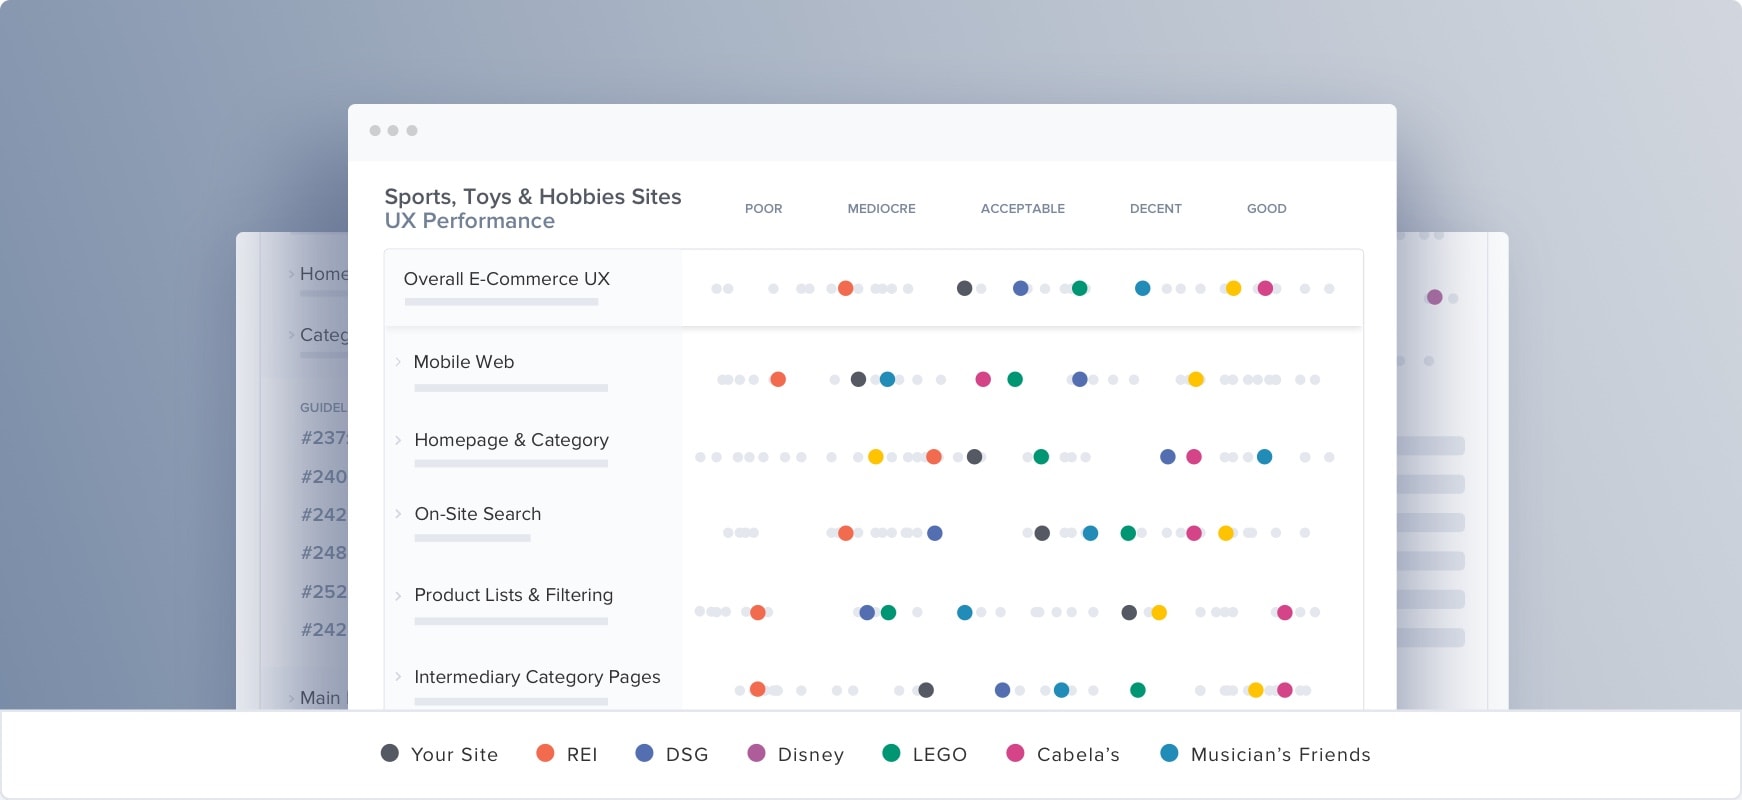
Task: Click the DECENT column header
Action: [1155, 209]
